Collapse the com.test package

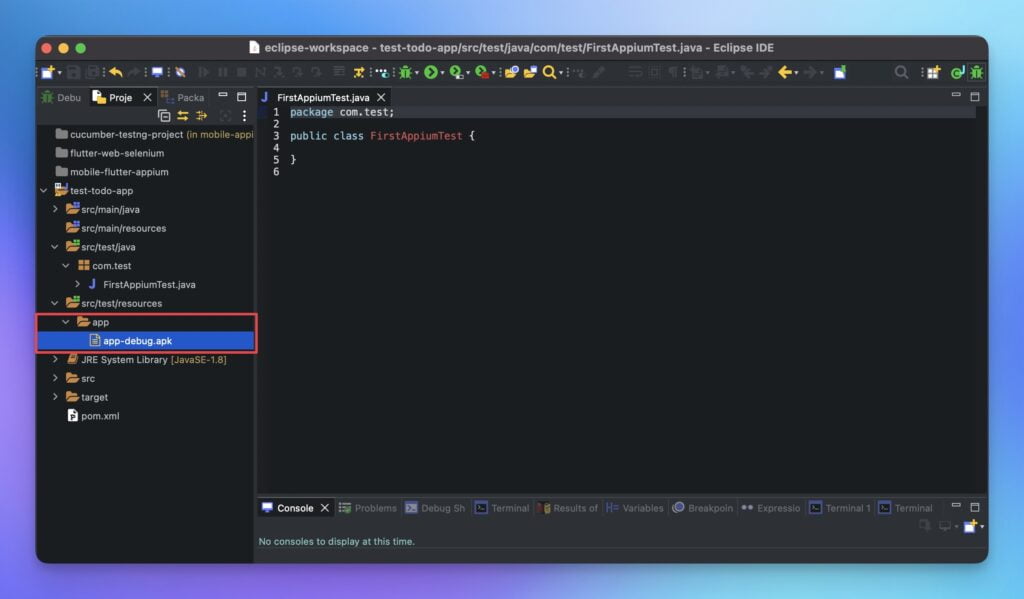point(66,266)
